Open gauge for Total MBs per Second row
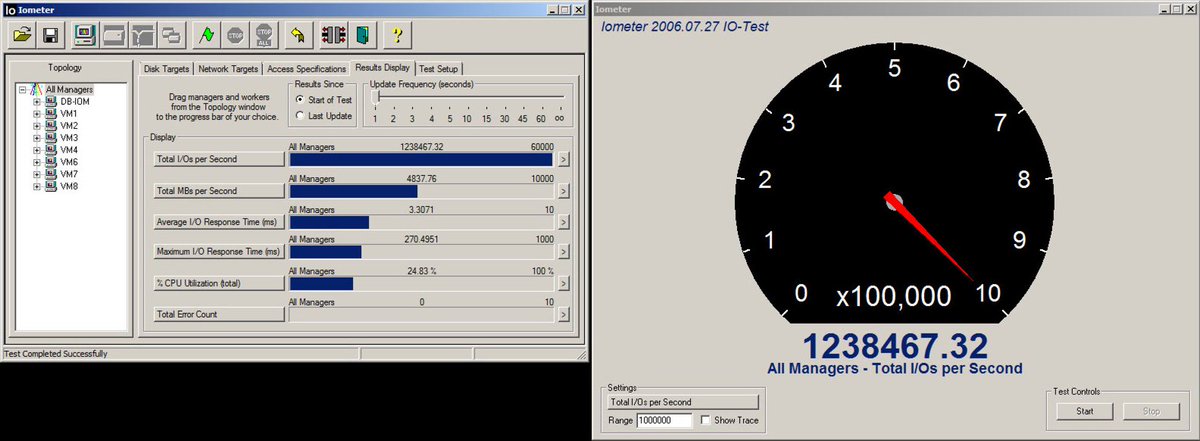Image resolution: width=1200 pixels, height=441 pixels. 563,190
